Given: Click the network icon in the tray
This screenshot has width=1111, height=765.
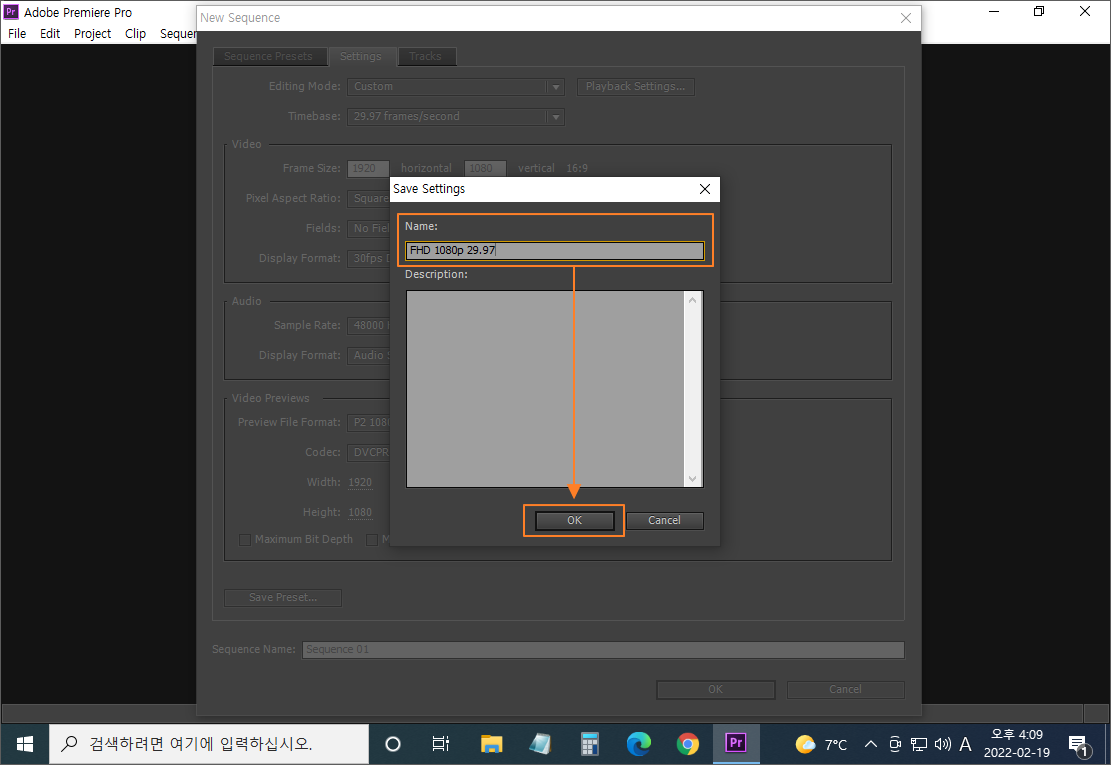Looking at the screenshot, I should 919,744.
